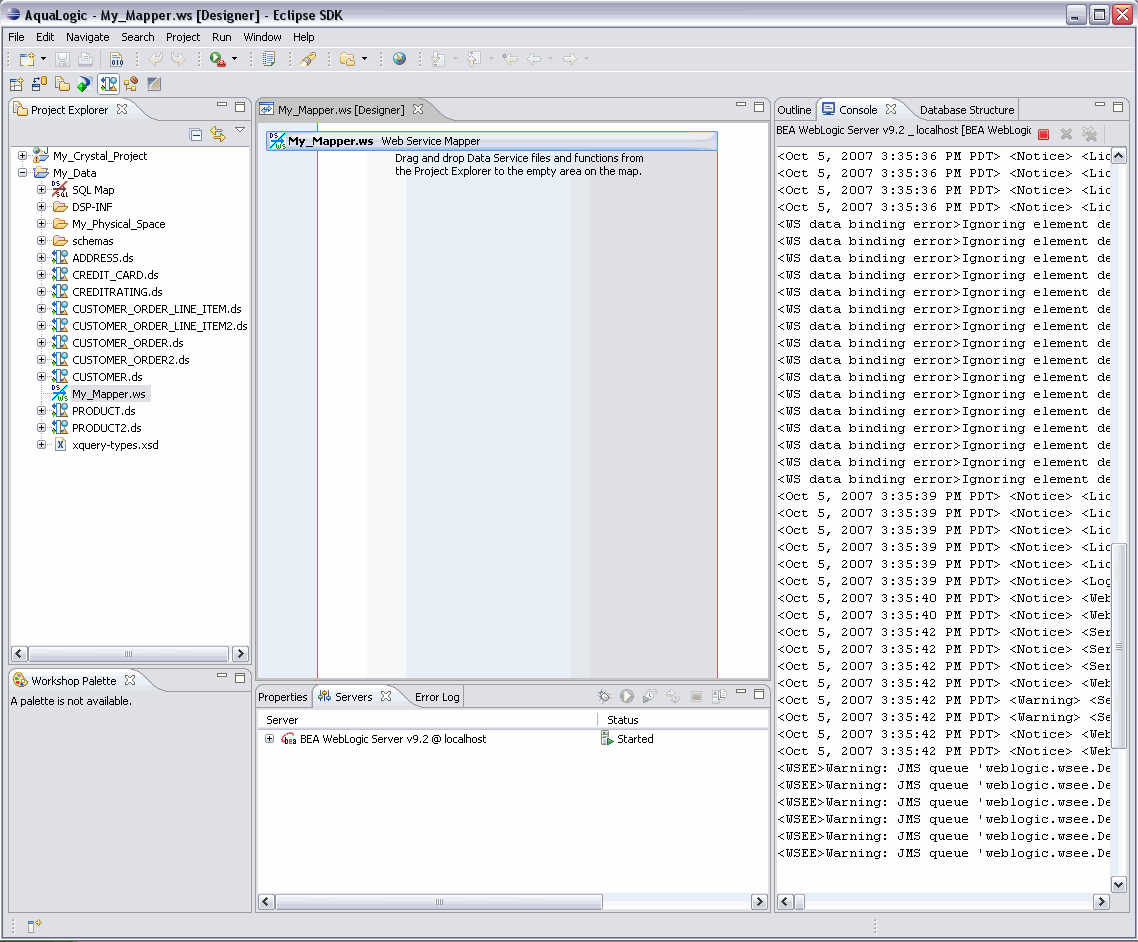Click Servers view horizontal scrollbar thumb
The image size is (1138, 942).
click(438, 901)
